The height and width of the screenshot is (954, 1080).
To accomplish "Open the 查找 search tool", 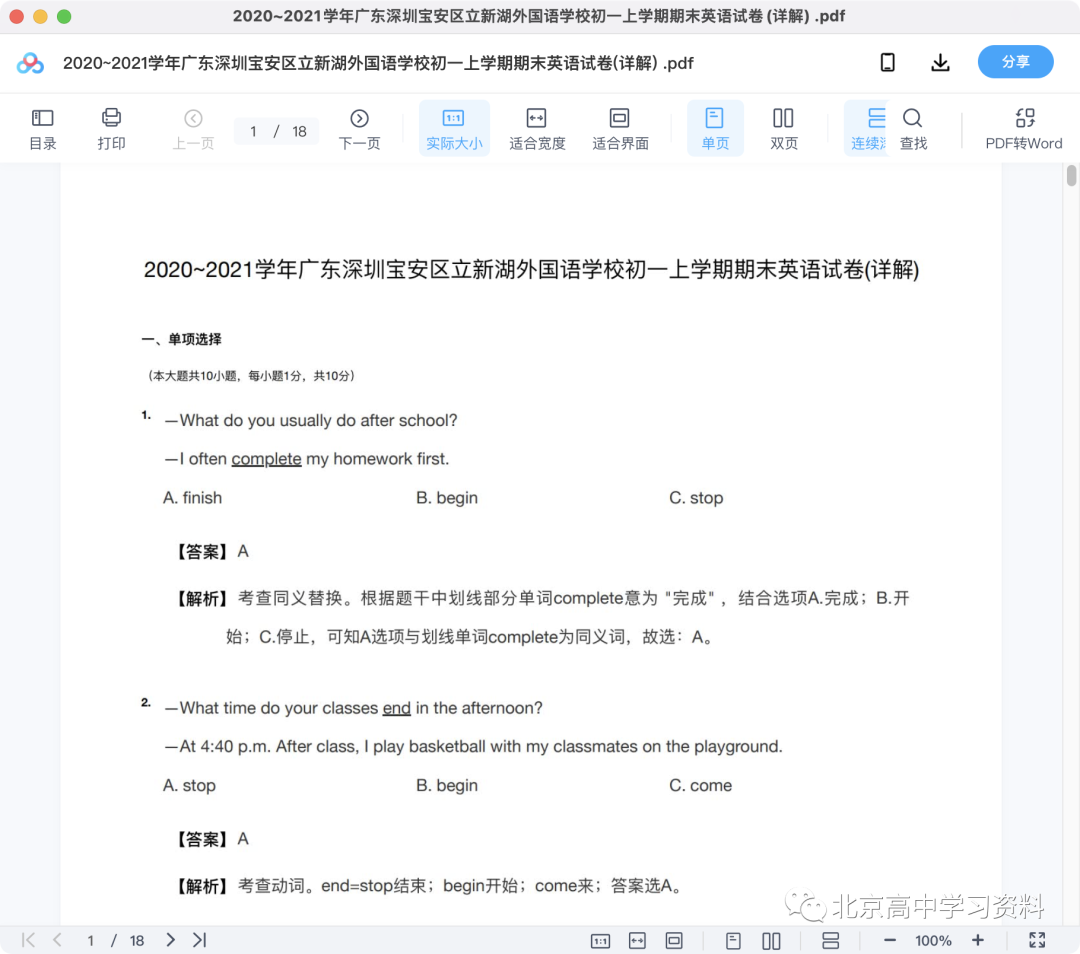I will (913, 129).
